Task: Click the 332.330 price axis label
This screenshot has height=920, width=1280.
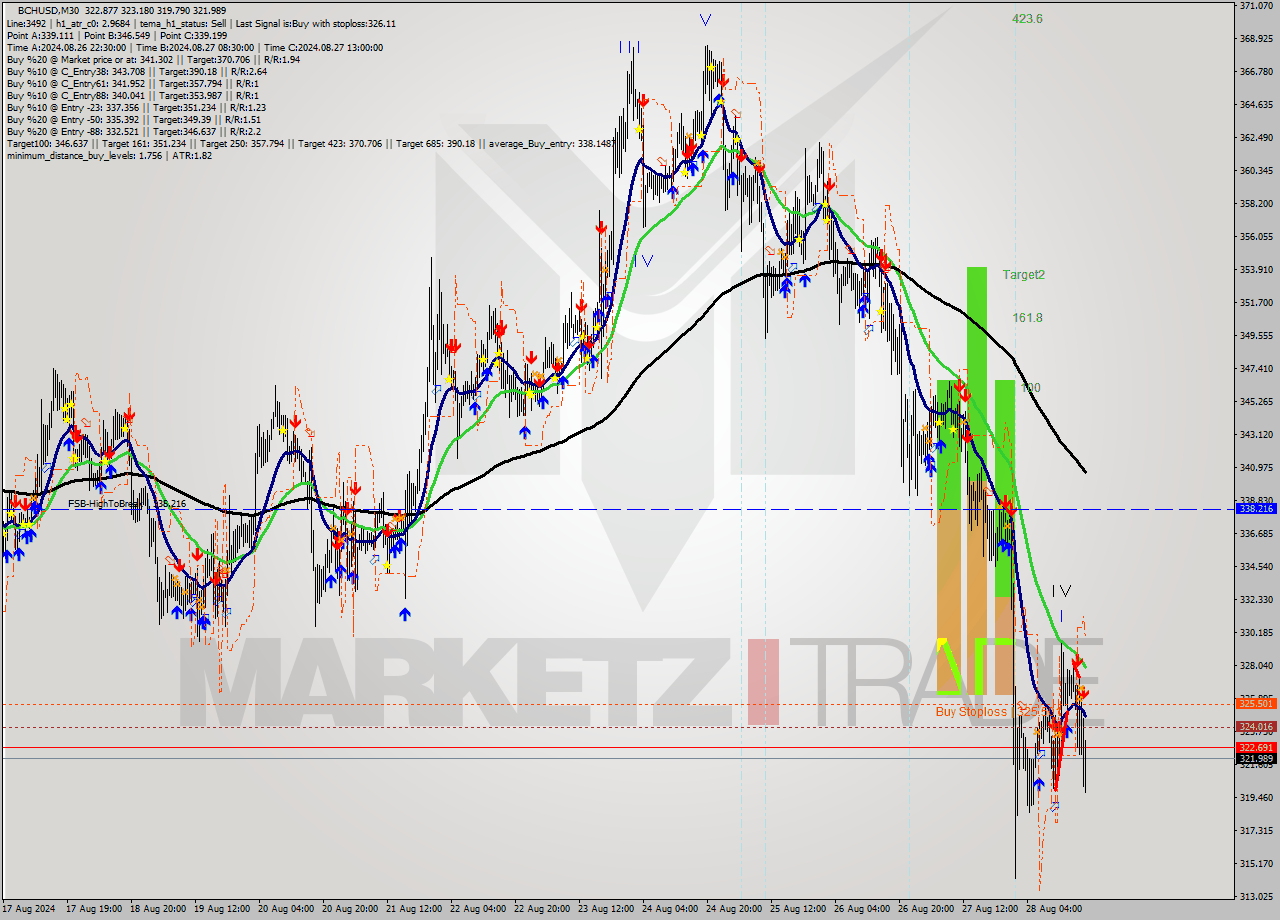Action: tap(1256, 600)
